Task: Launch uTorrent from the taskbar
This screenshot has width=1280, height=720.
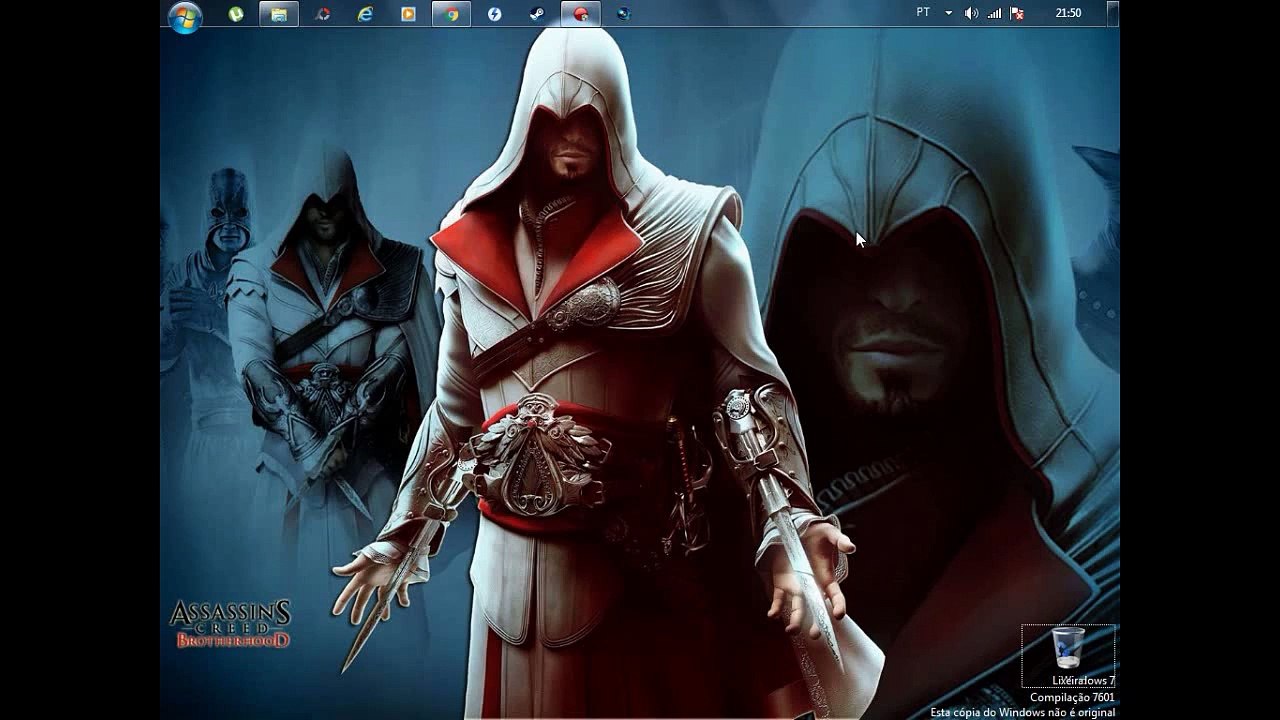Action: click(236, 14)
